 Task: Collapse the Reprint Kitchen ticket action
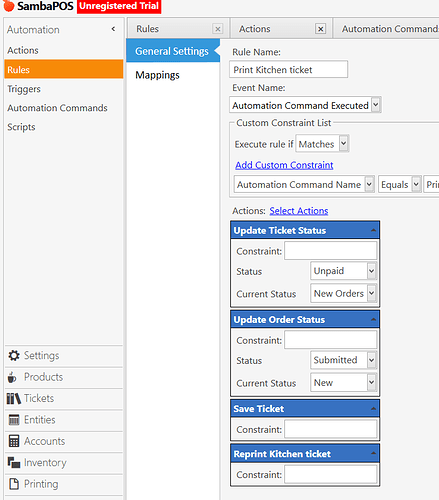[x=373, y=453]
